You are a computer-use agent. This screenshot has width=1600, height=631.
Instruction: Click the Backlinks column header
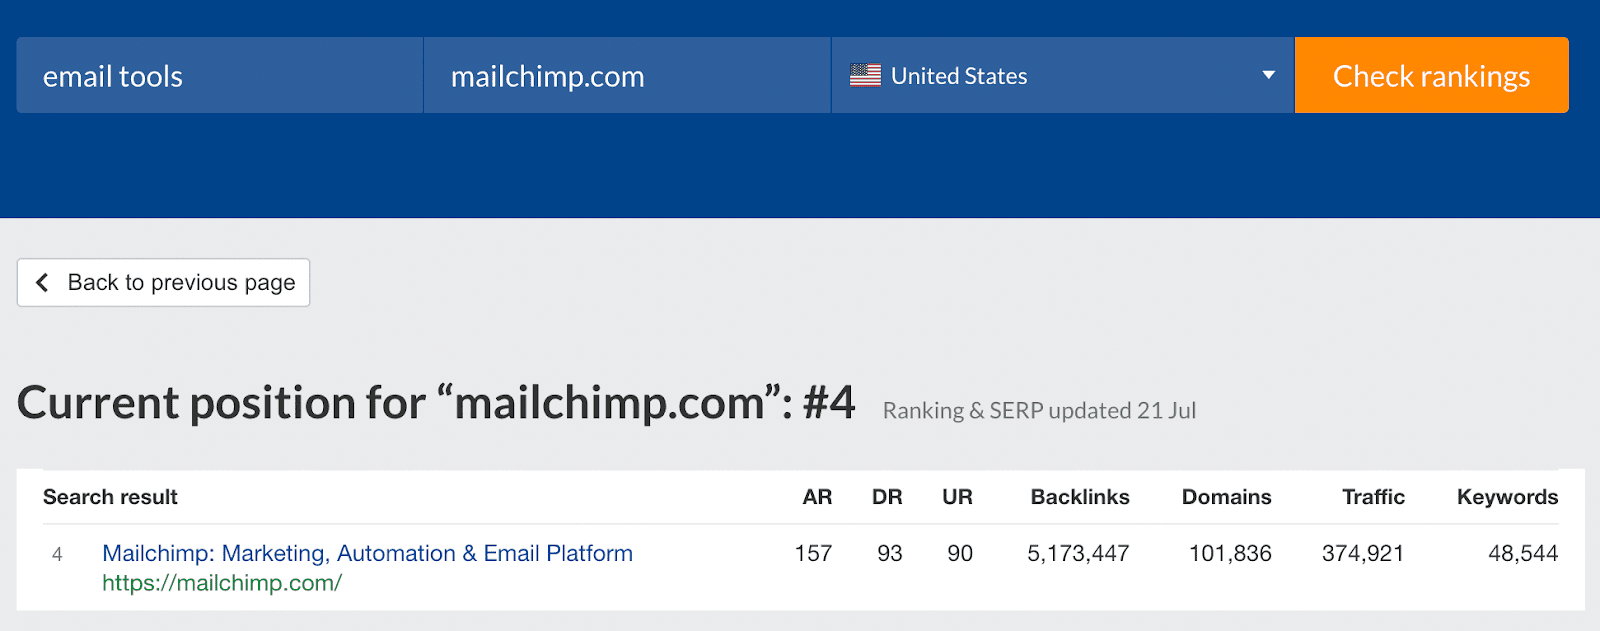(1080, 497)
